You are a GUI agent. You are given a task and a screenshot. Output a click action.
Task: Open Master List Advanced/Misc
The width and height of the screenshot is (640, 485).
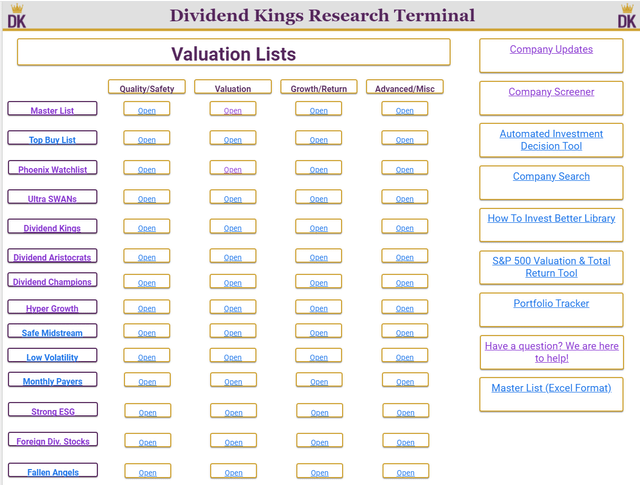point(404,109)
